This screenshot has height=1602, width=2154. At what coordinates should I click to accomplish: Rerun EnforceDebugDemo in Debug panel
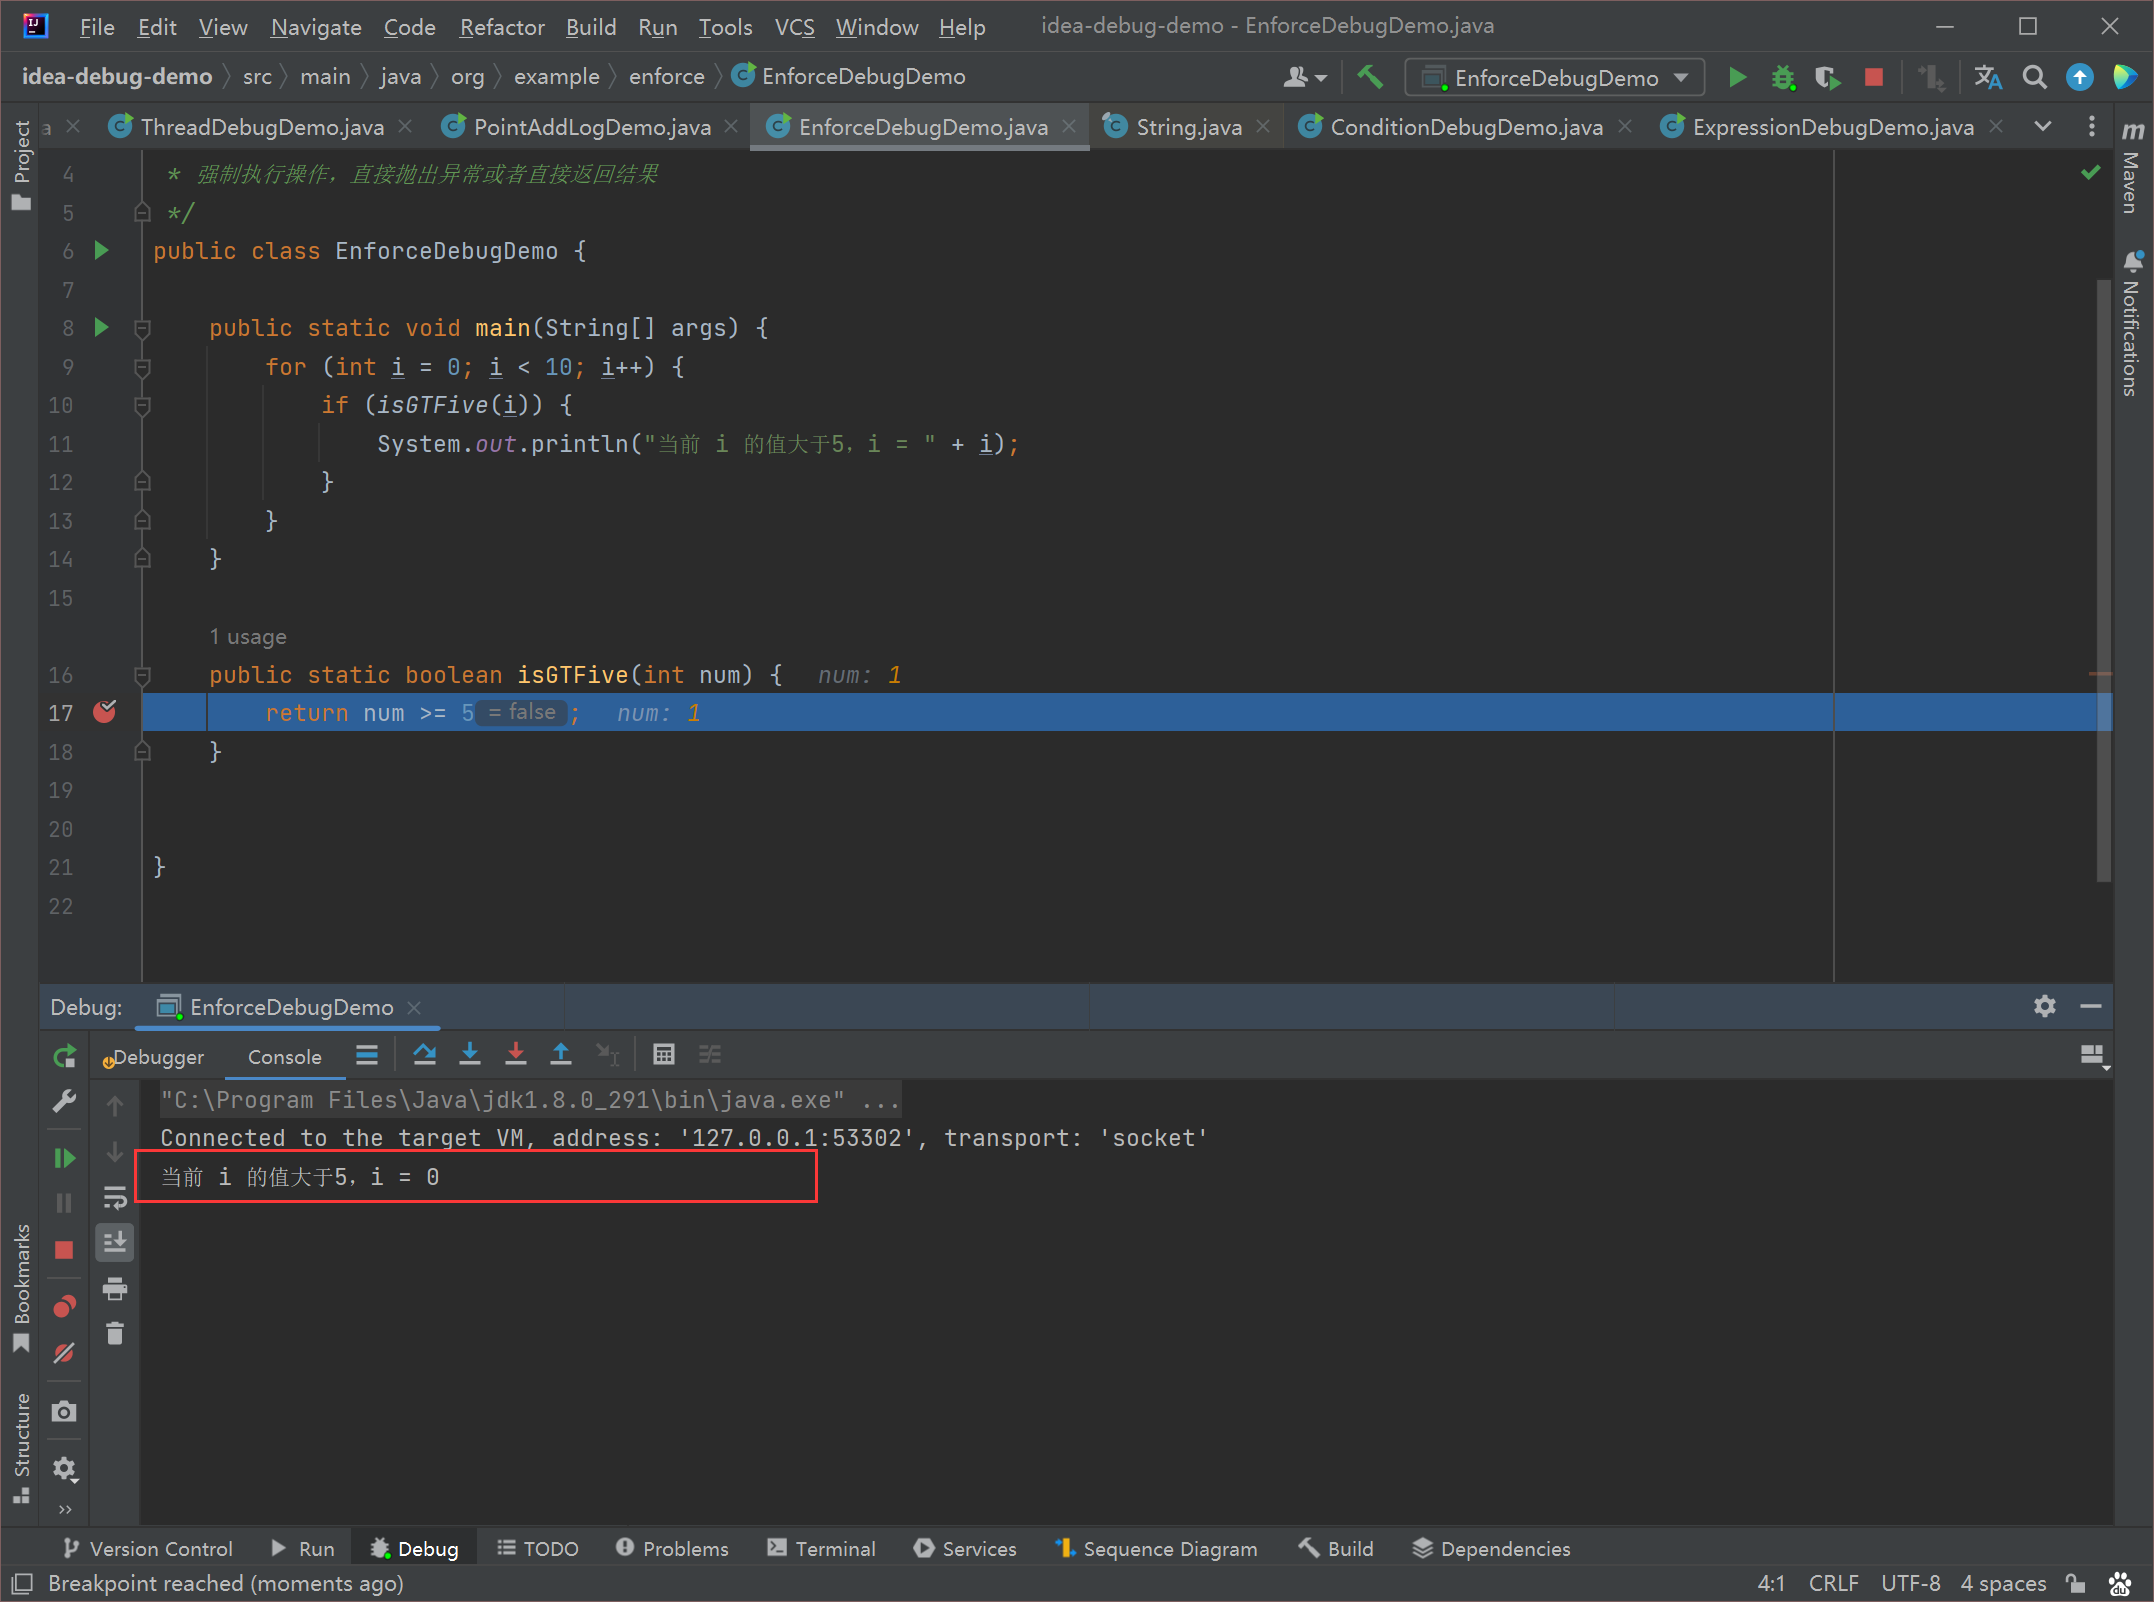[64, 1056]
